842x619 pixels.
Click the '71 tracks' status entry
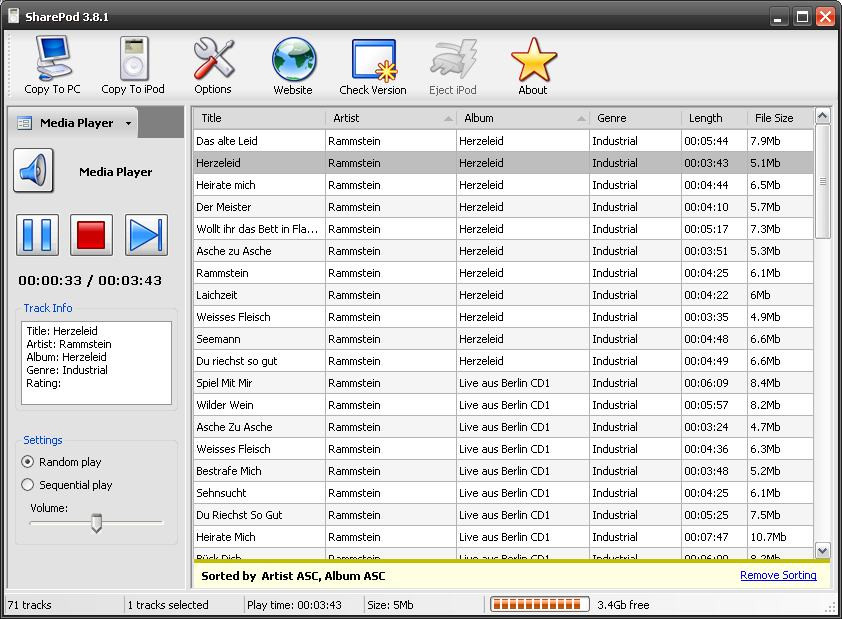tap(30, 605)
